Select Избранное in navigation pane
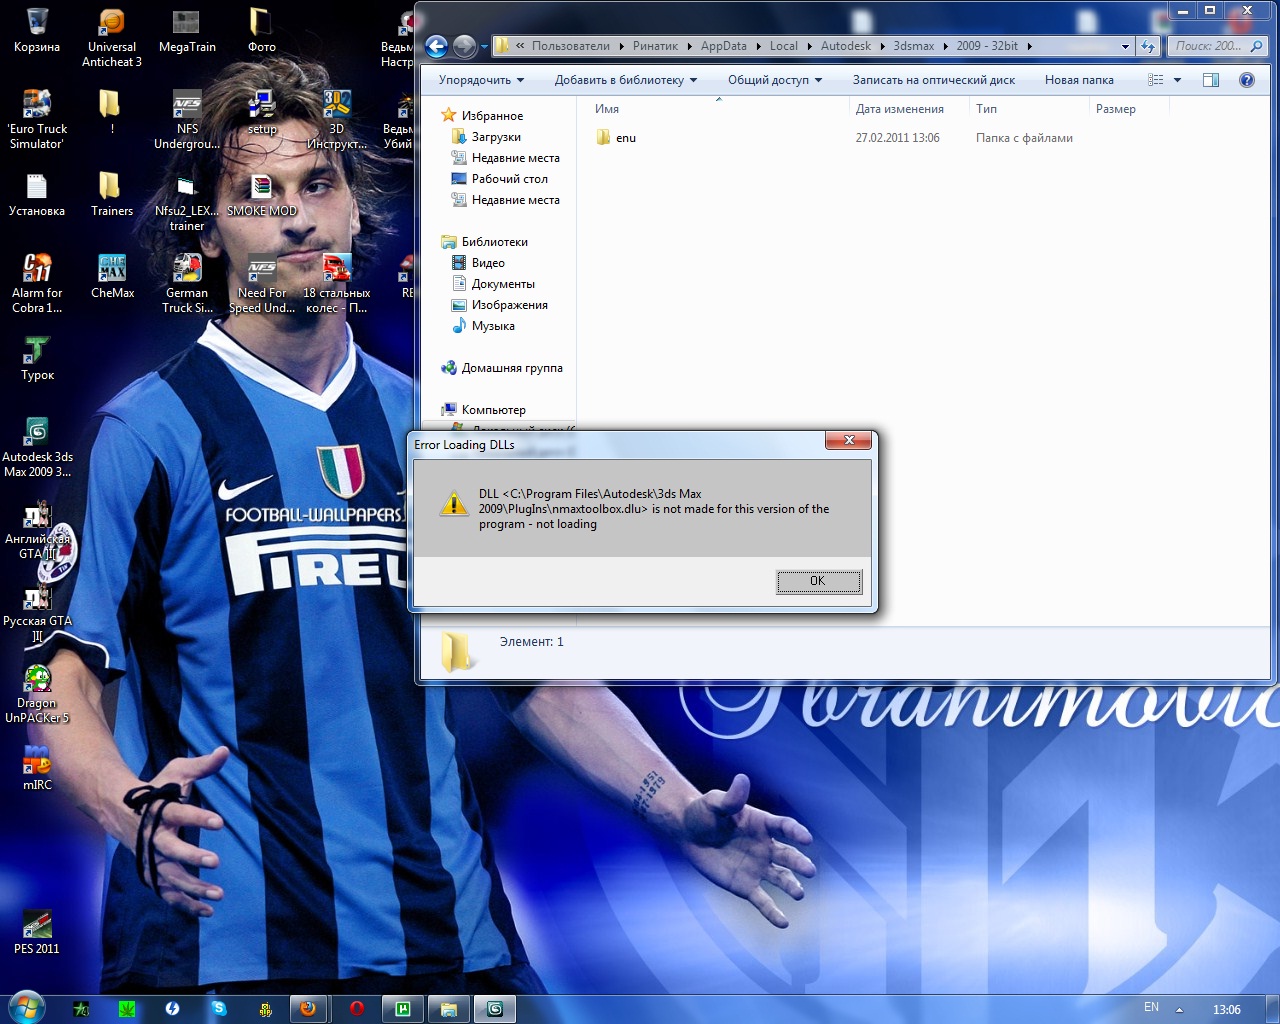The width and height of the screenshot is (1280, 1024). click(492, 116)
